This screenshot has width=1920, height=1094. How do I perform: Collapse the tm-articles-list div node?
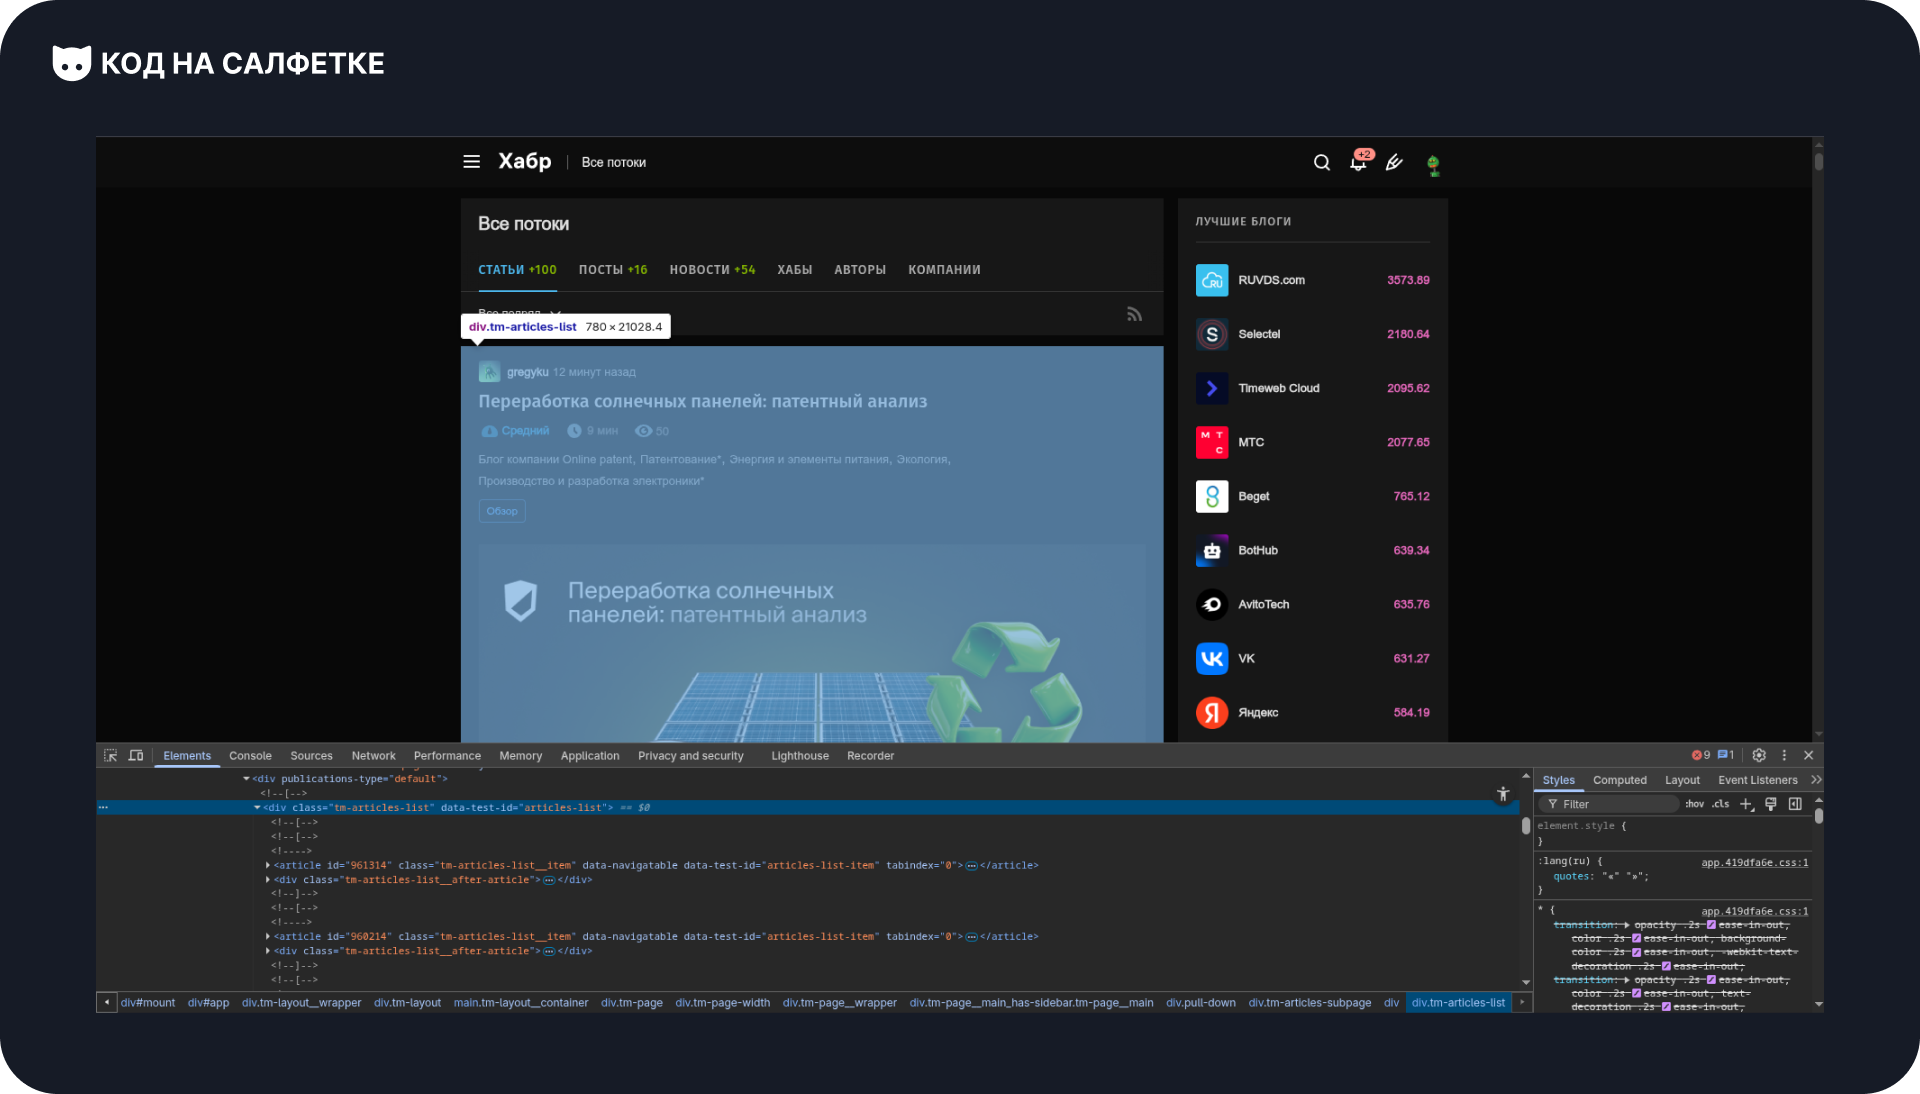click(257, 808)
